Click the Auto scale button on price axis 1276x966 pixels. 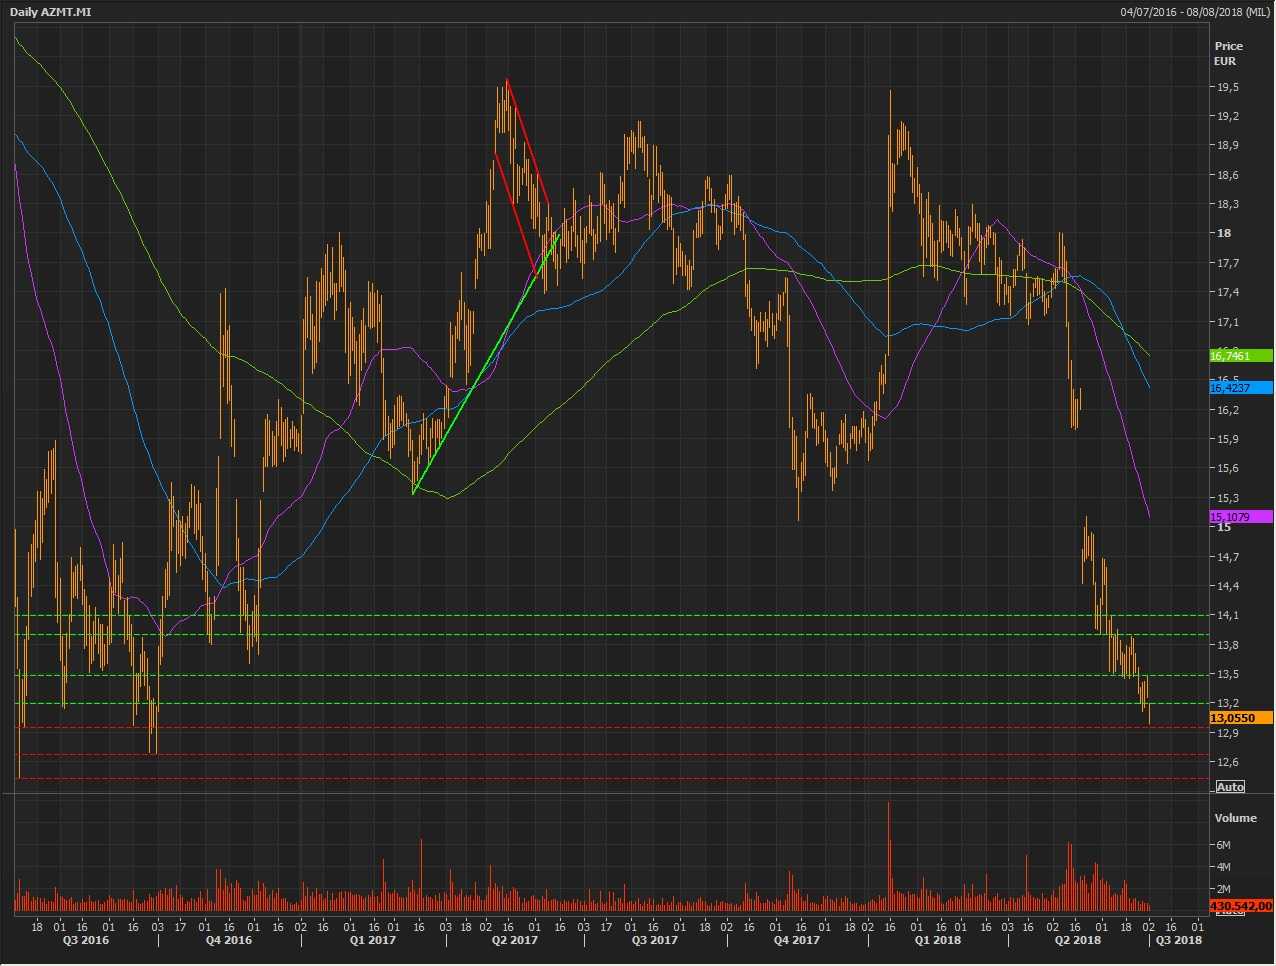click(x=1230, y=787)
